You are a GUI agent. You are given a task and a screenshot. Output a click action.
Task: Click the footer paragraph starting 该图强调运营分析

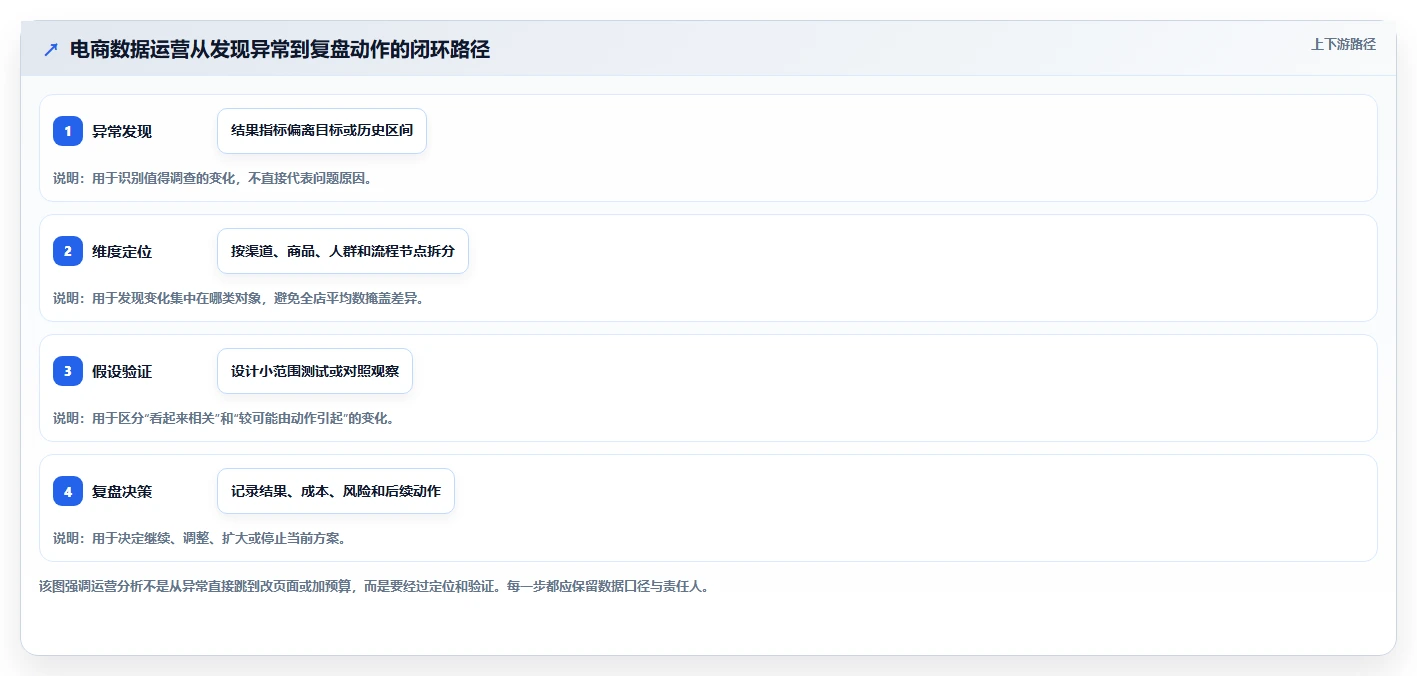(375, 587)
